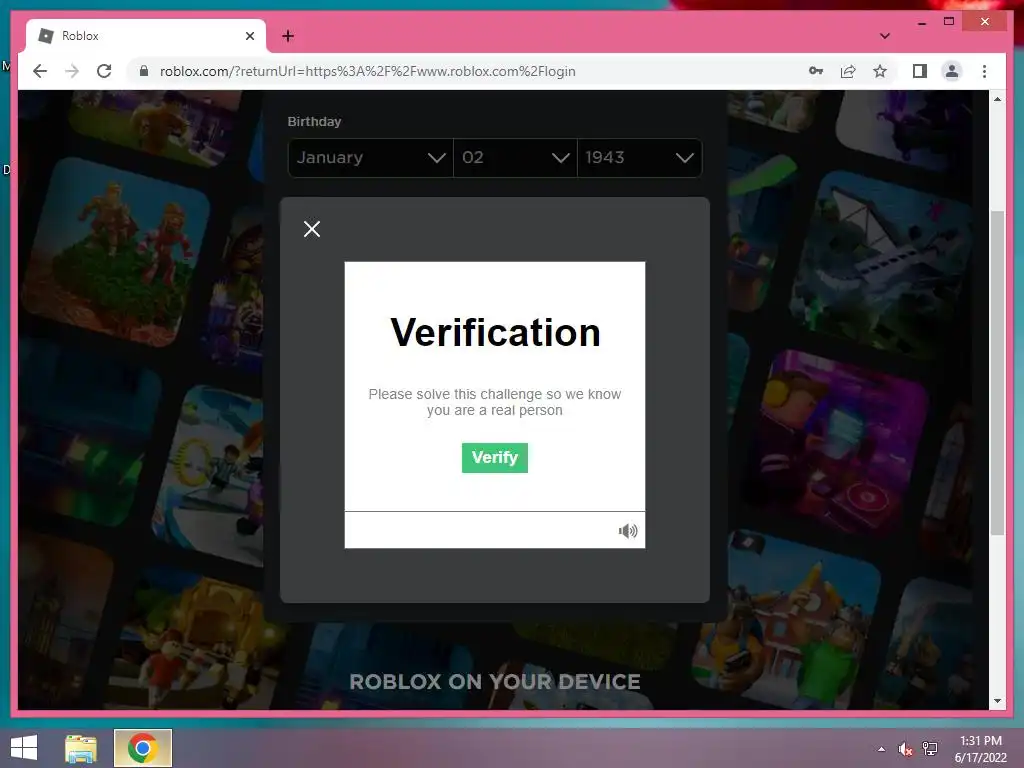Open File Explorer from the taskbar
This screenshot has height=768, width=1024.
click(x=81, y=748)
